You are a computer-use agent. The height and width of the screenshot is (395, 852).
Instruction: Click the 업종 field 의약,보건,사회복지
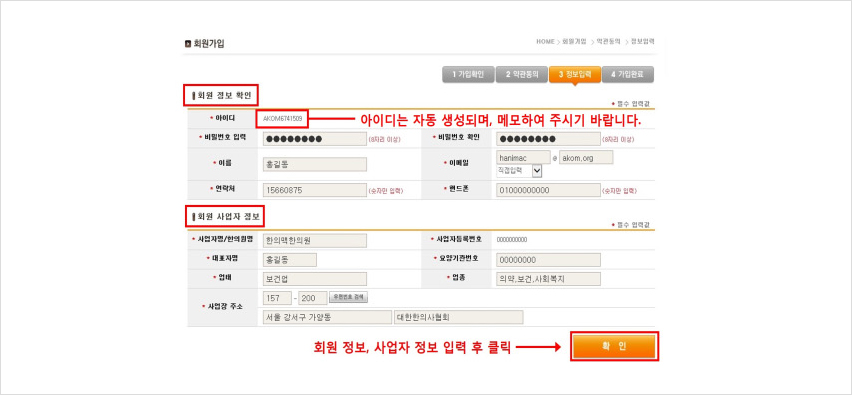[548, 279]
